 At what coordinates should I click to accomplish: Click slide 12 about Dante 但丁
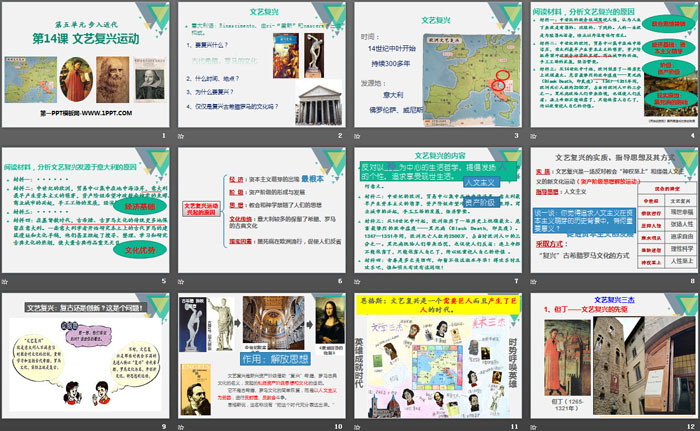click(x=612, y=355)
